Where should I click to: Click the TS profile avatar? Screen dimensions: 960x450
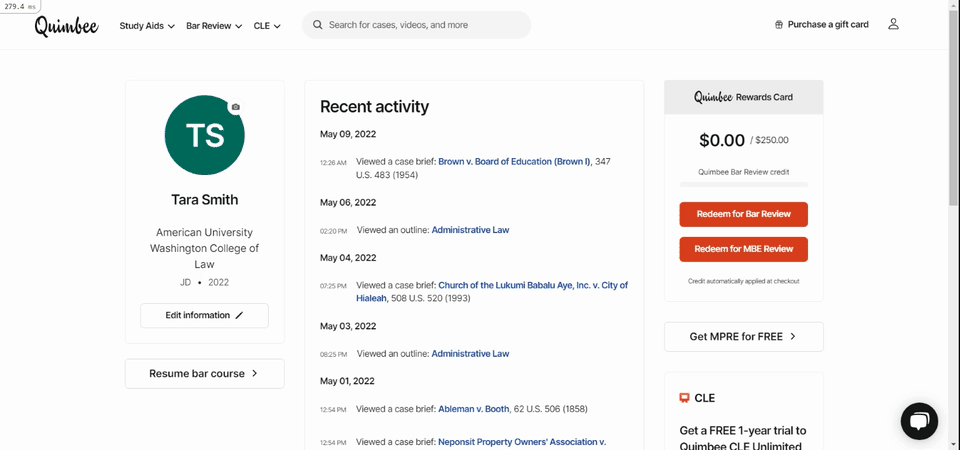point(204,135)
